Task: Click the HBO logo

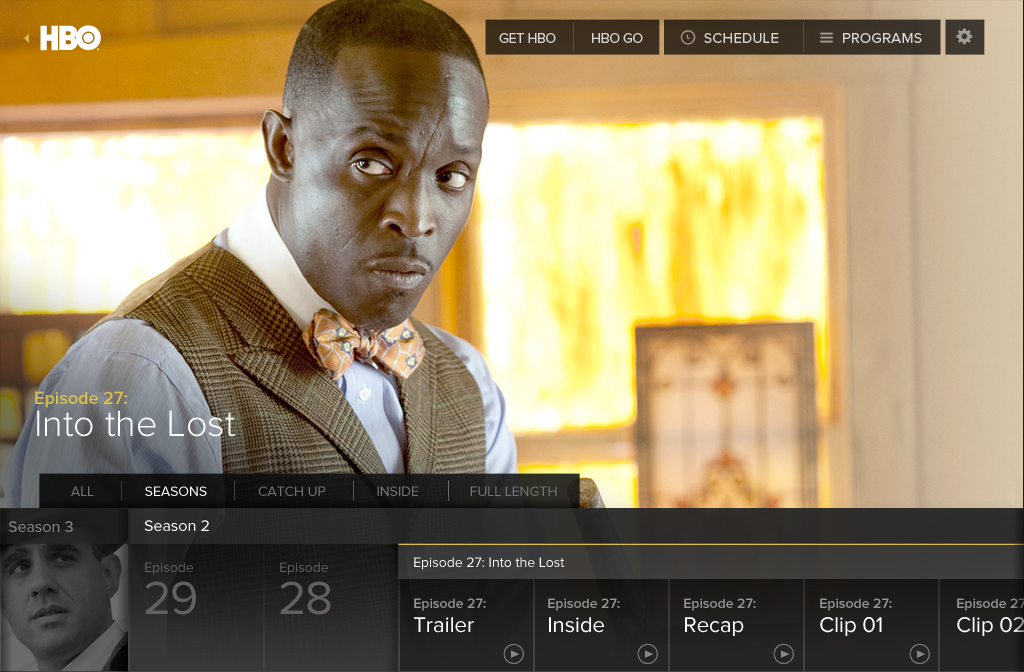Action: coord(70,38)
